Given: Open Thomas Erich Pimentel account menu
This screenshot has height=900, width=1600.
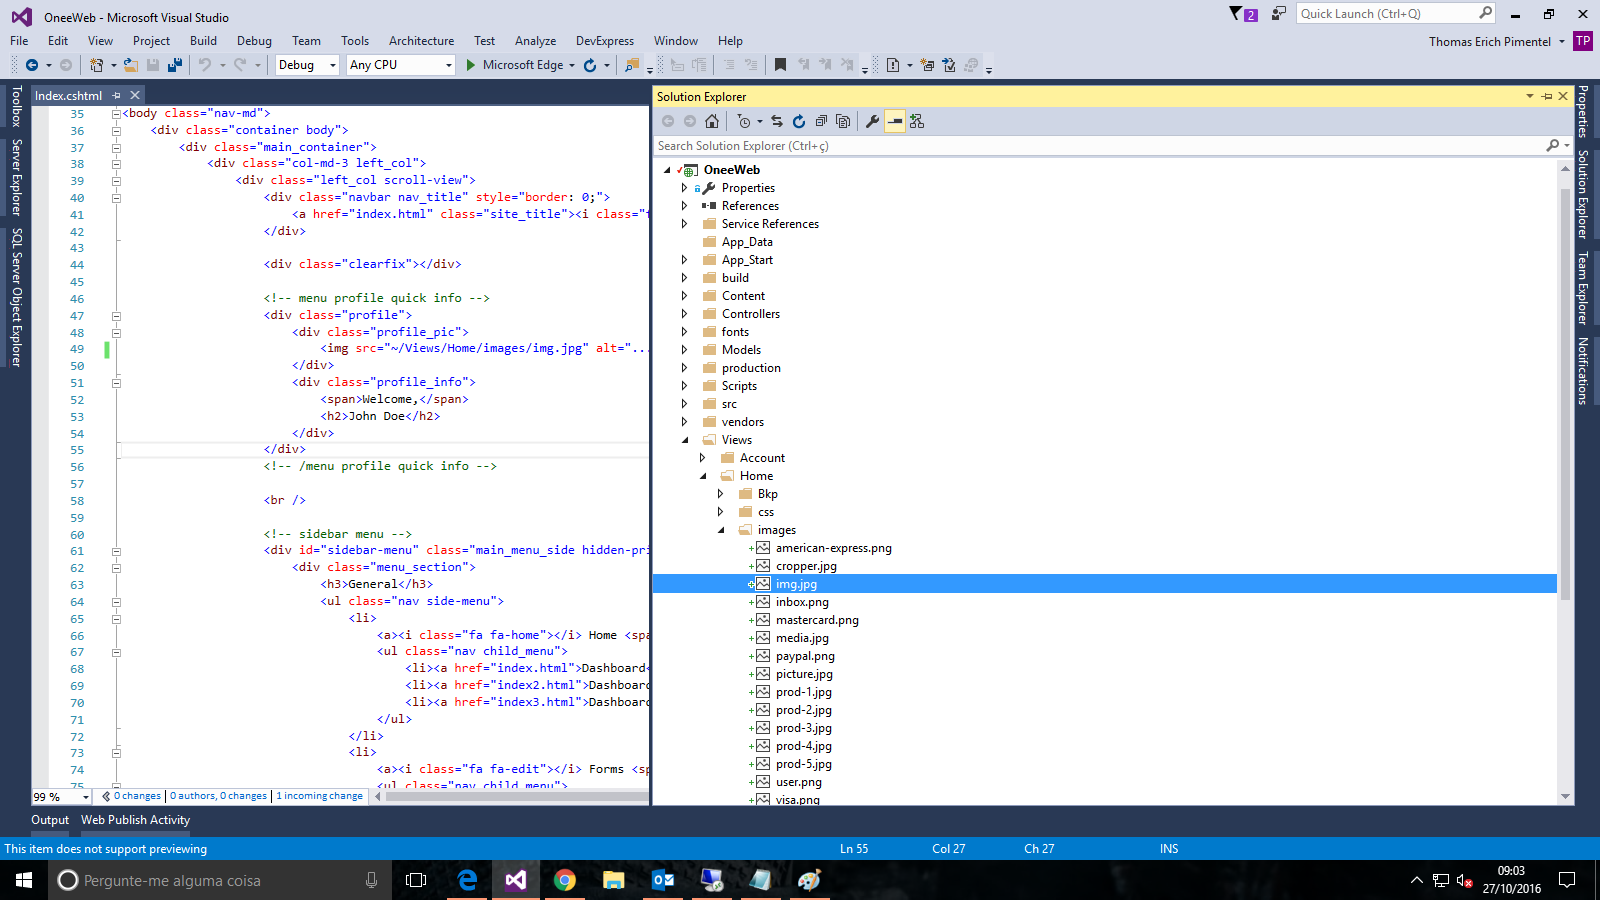Looking at the screenshot, I should coord(1496,42).
